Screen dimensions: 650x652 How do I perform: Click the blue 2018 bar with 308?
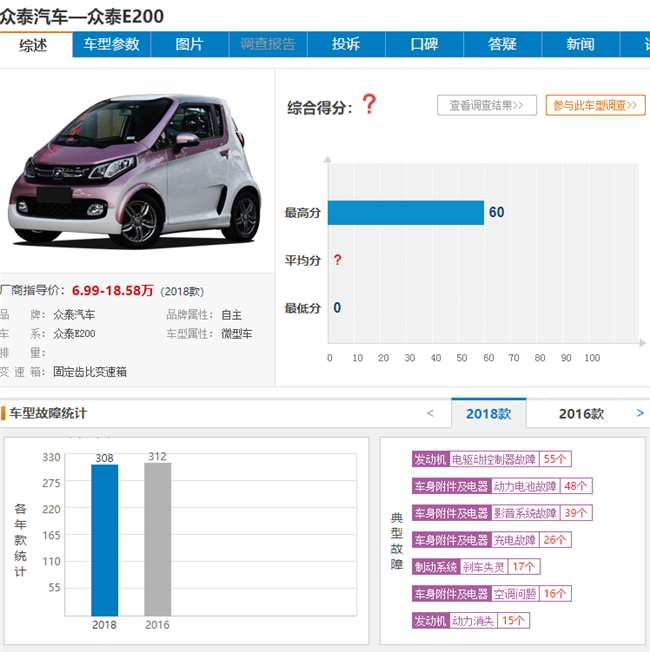104,540
